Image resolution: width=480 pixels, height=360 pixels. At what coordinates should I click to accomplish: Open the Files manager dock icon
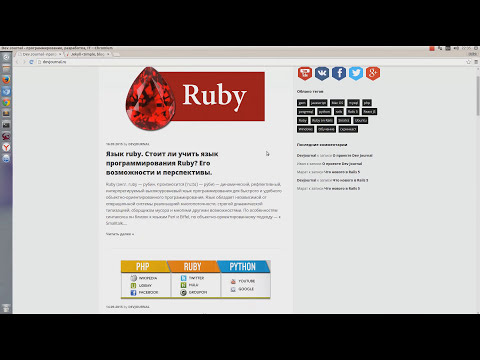click(x=6, y=69)
